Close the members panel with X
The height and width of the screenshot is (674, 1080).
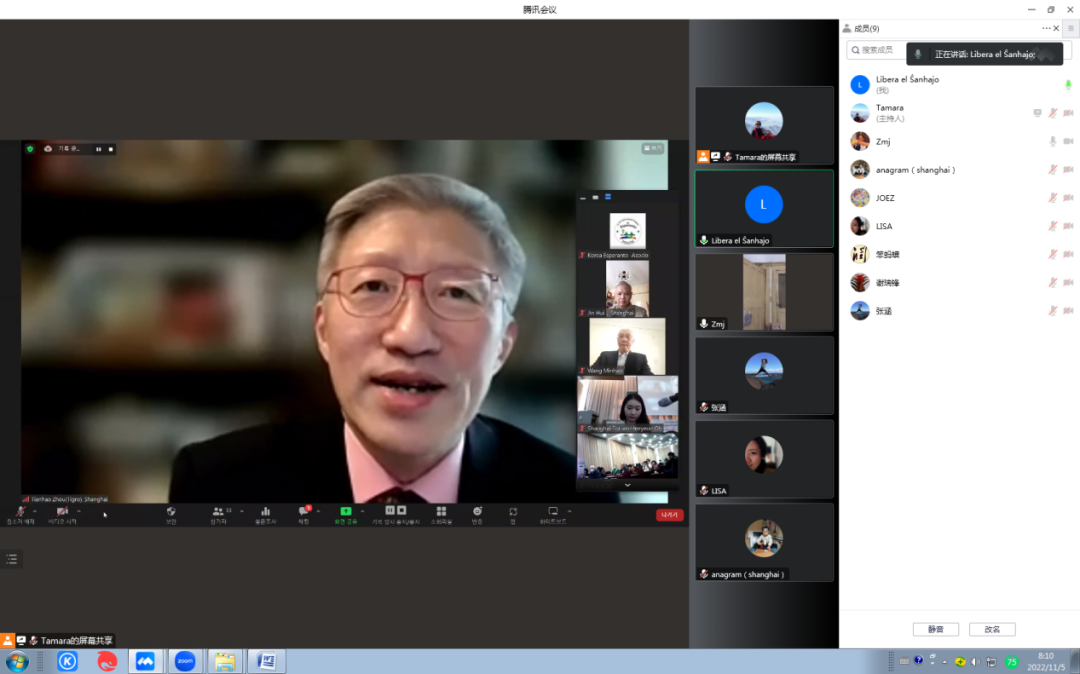[x=1057, y=28]
